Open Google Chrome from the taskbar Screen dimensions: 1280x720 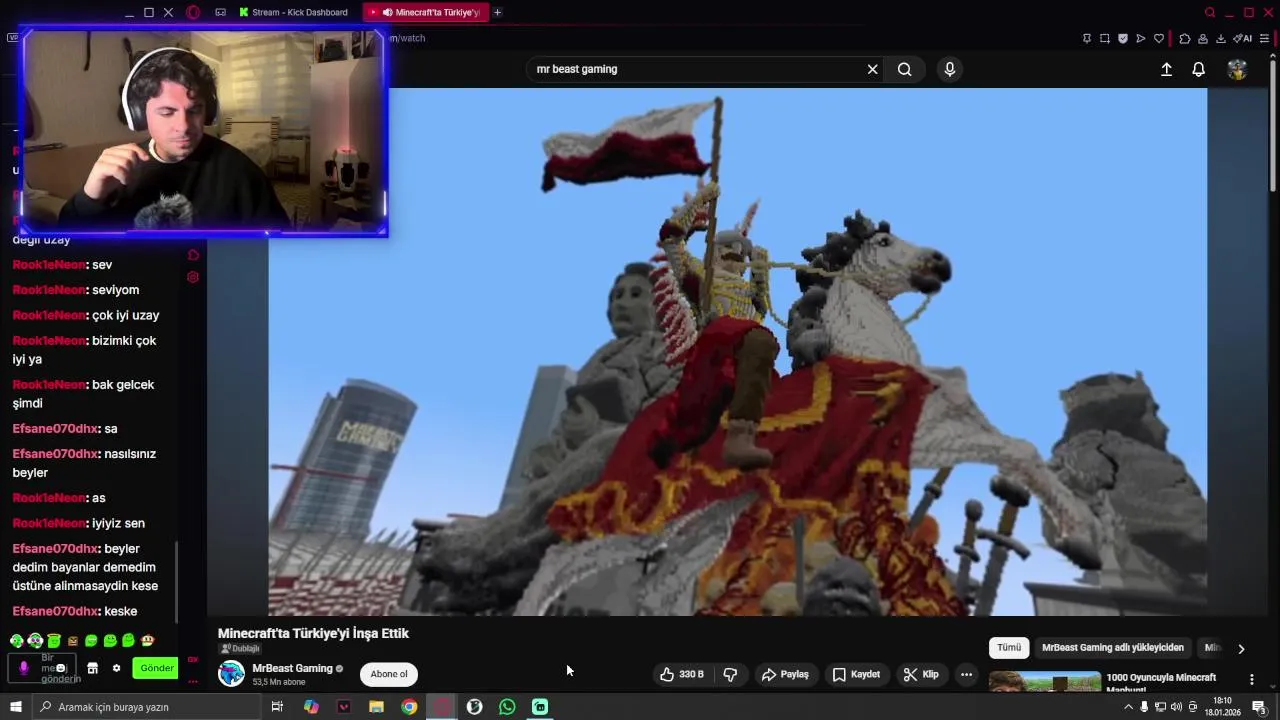coord(409,707)
